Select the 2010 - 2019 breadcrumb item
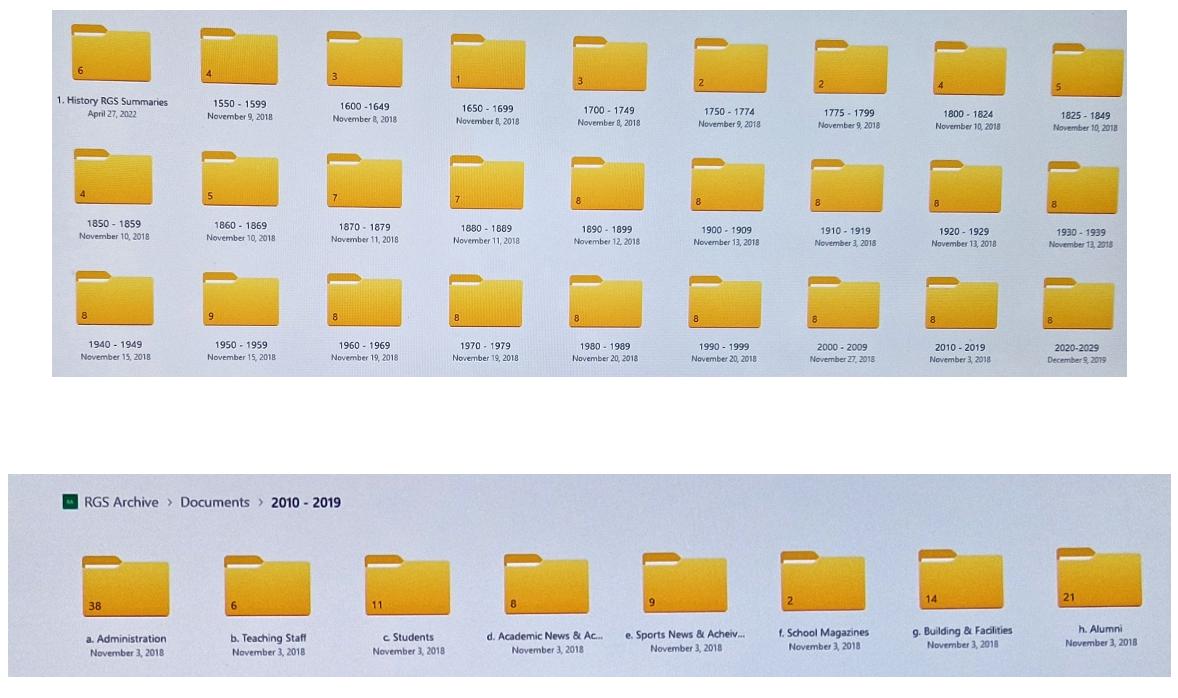 pos(306,502)
